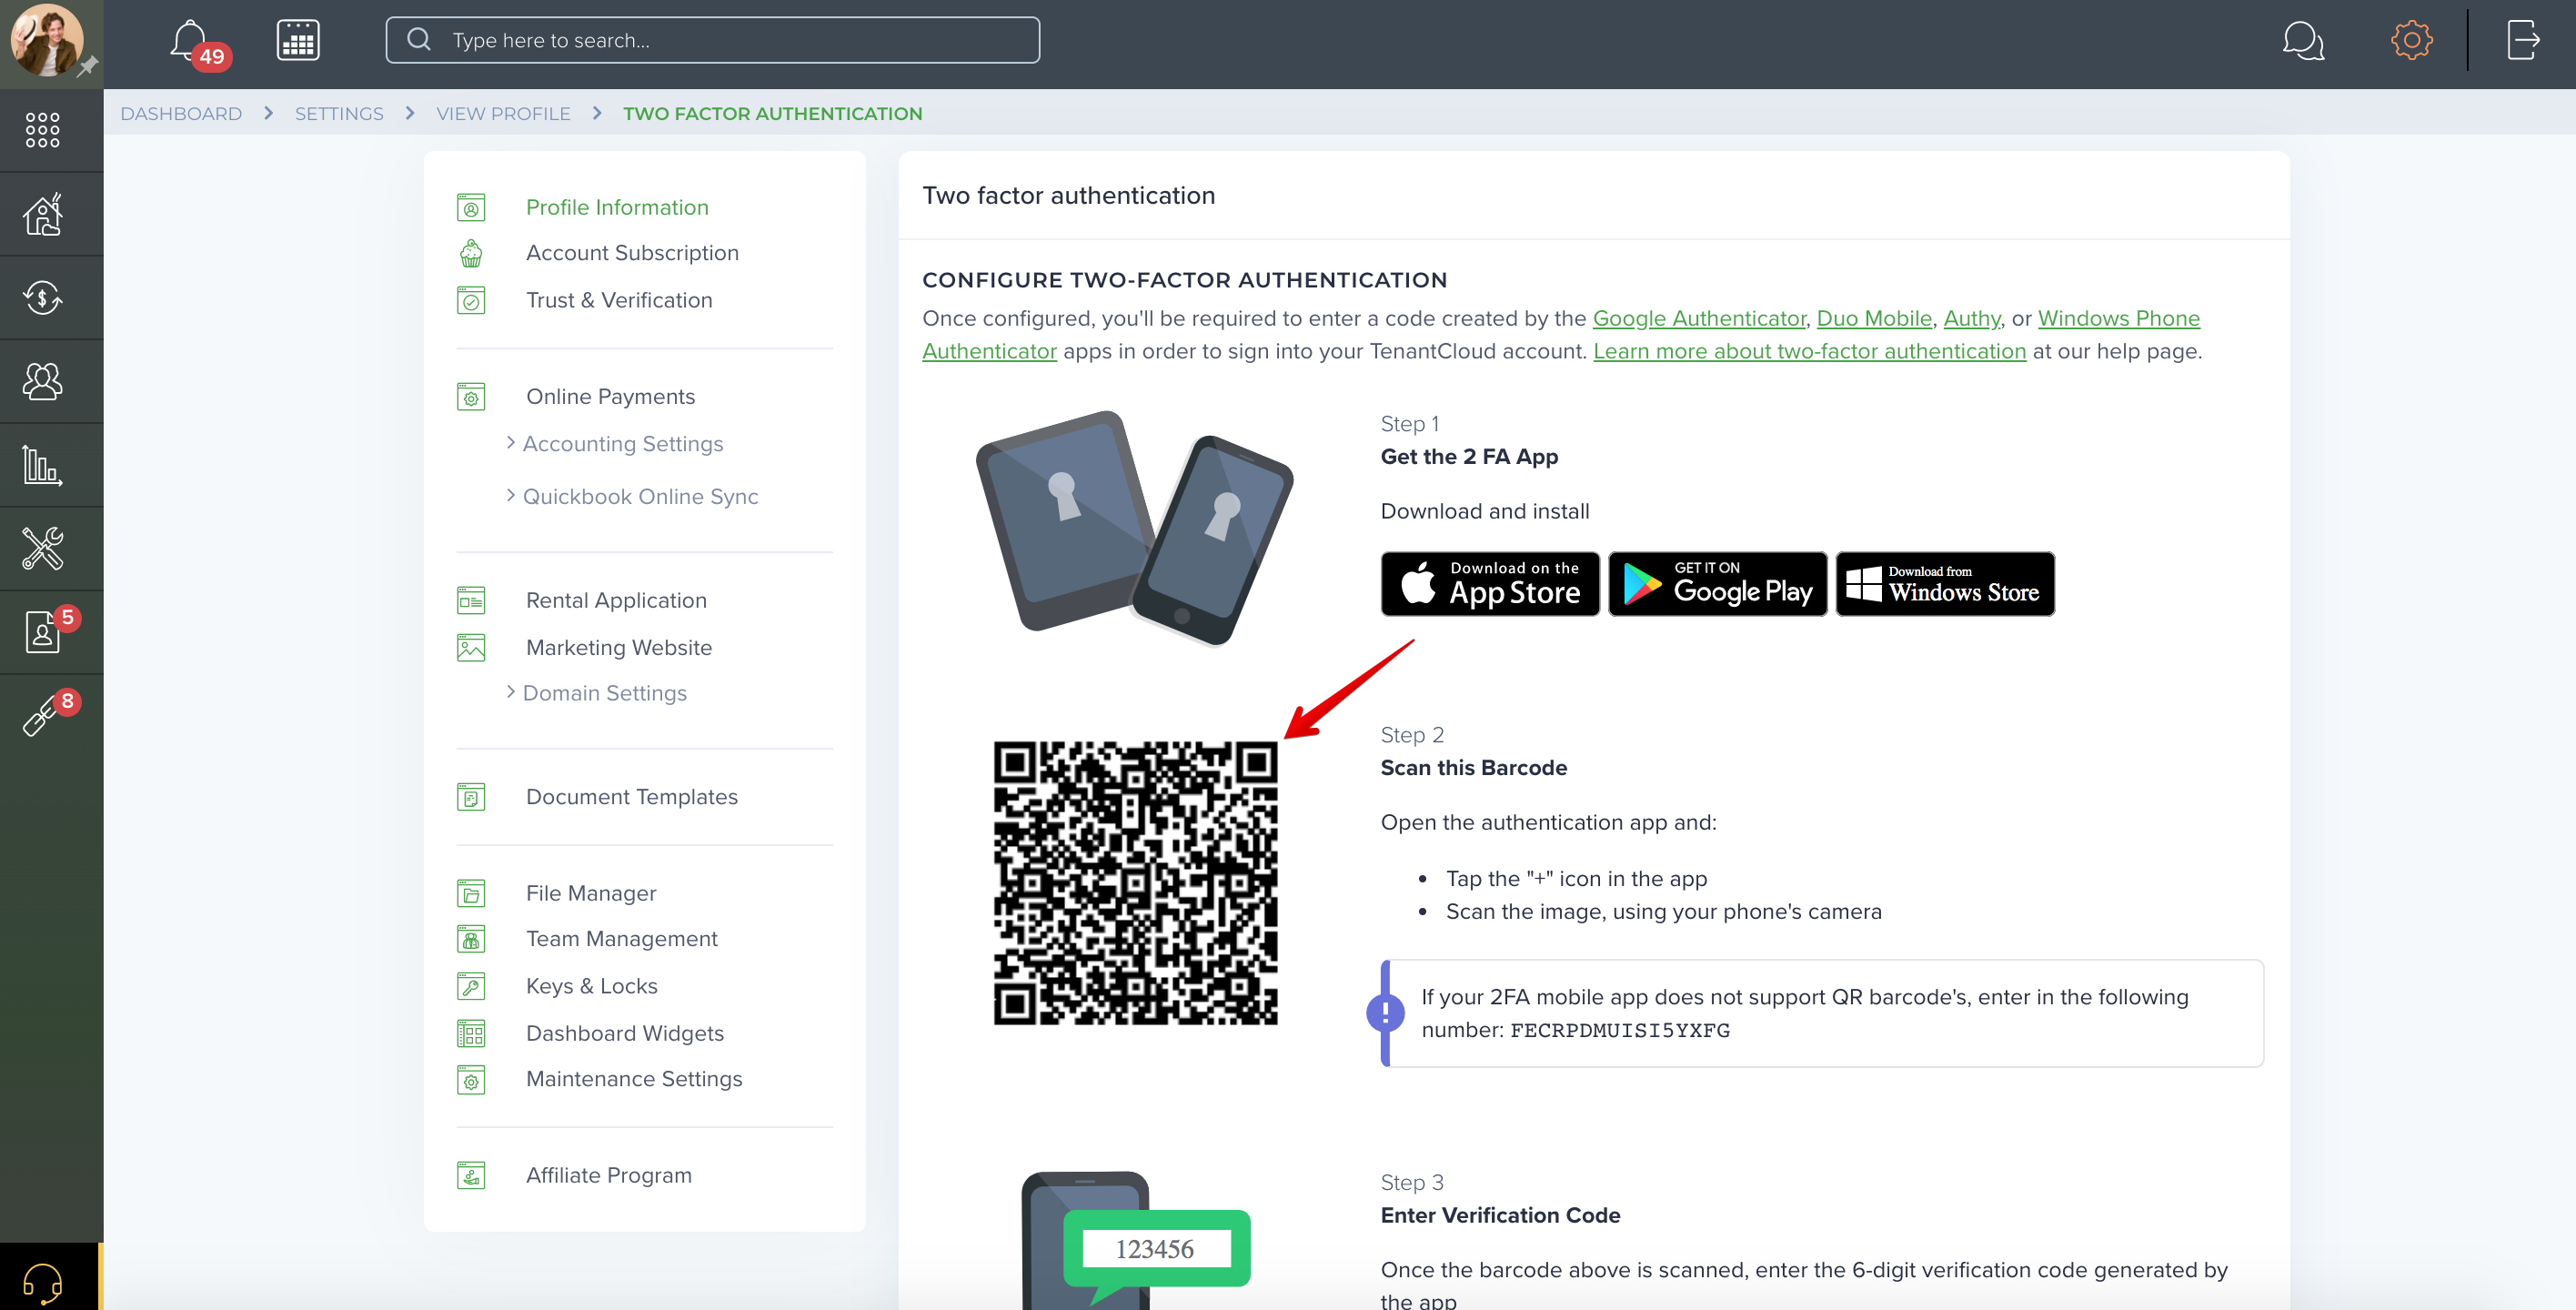Open the apps grid menu icon
This screenshot has width=2576, height=1310.
coord(42,130)
